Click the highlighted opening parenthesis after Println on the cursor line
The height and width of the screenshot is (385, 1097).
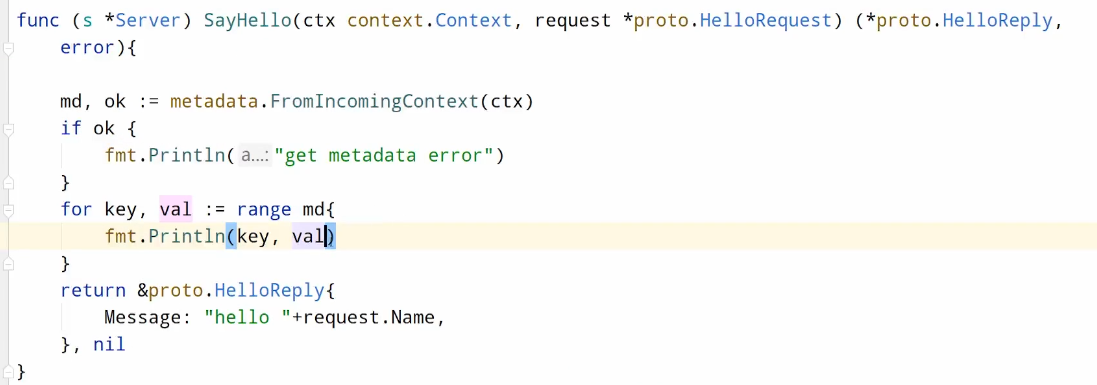coord(231,237)
